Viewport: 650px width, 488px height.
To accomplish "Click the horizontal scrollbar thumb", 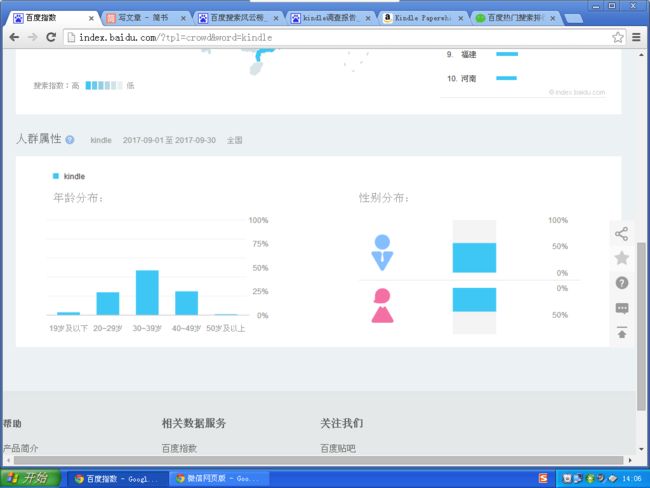I will [318, 460].
